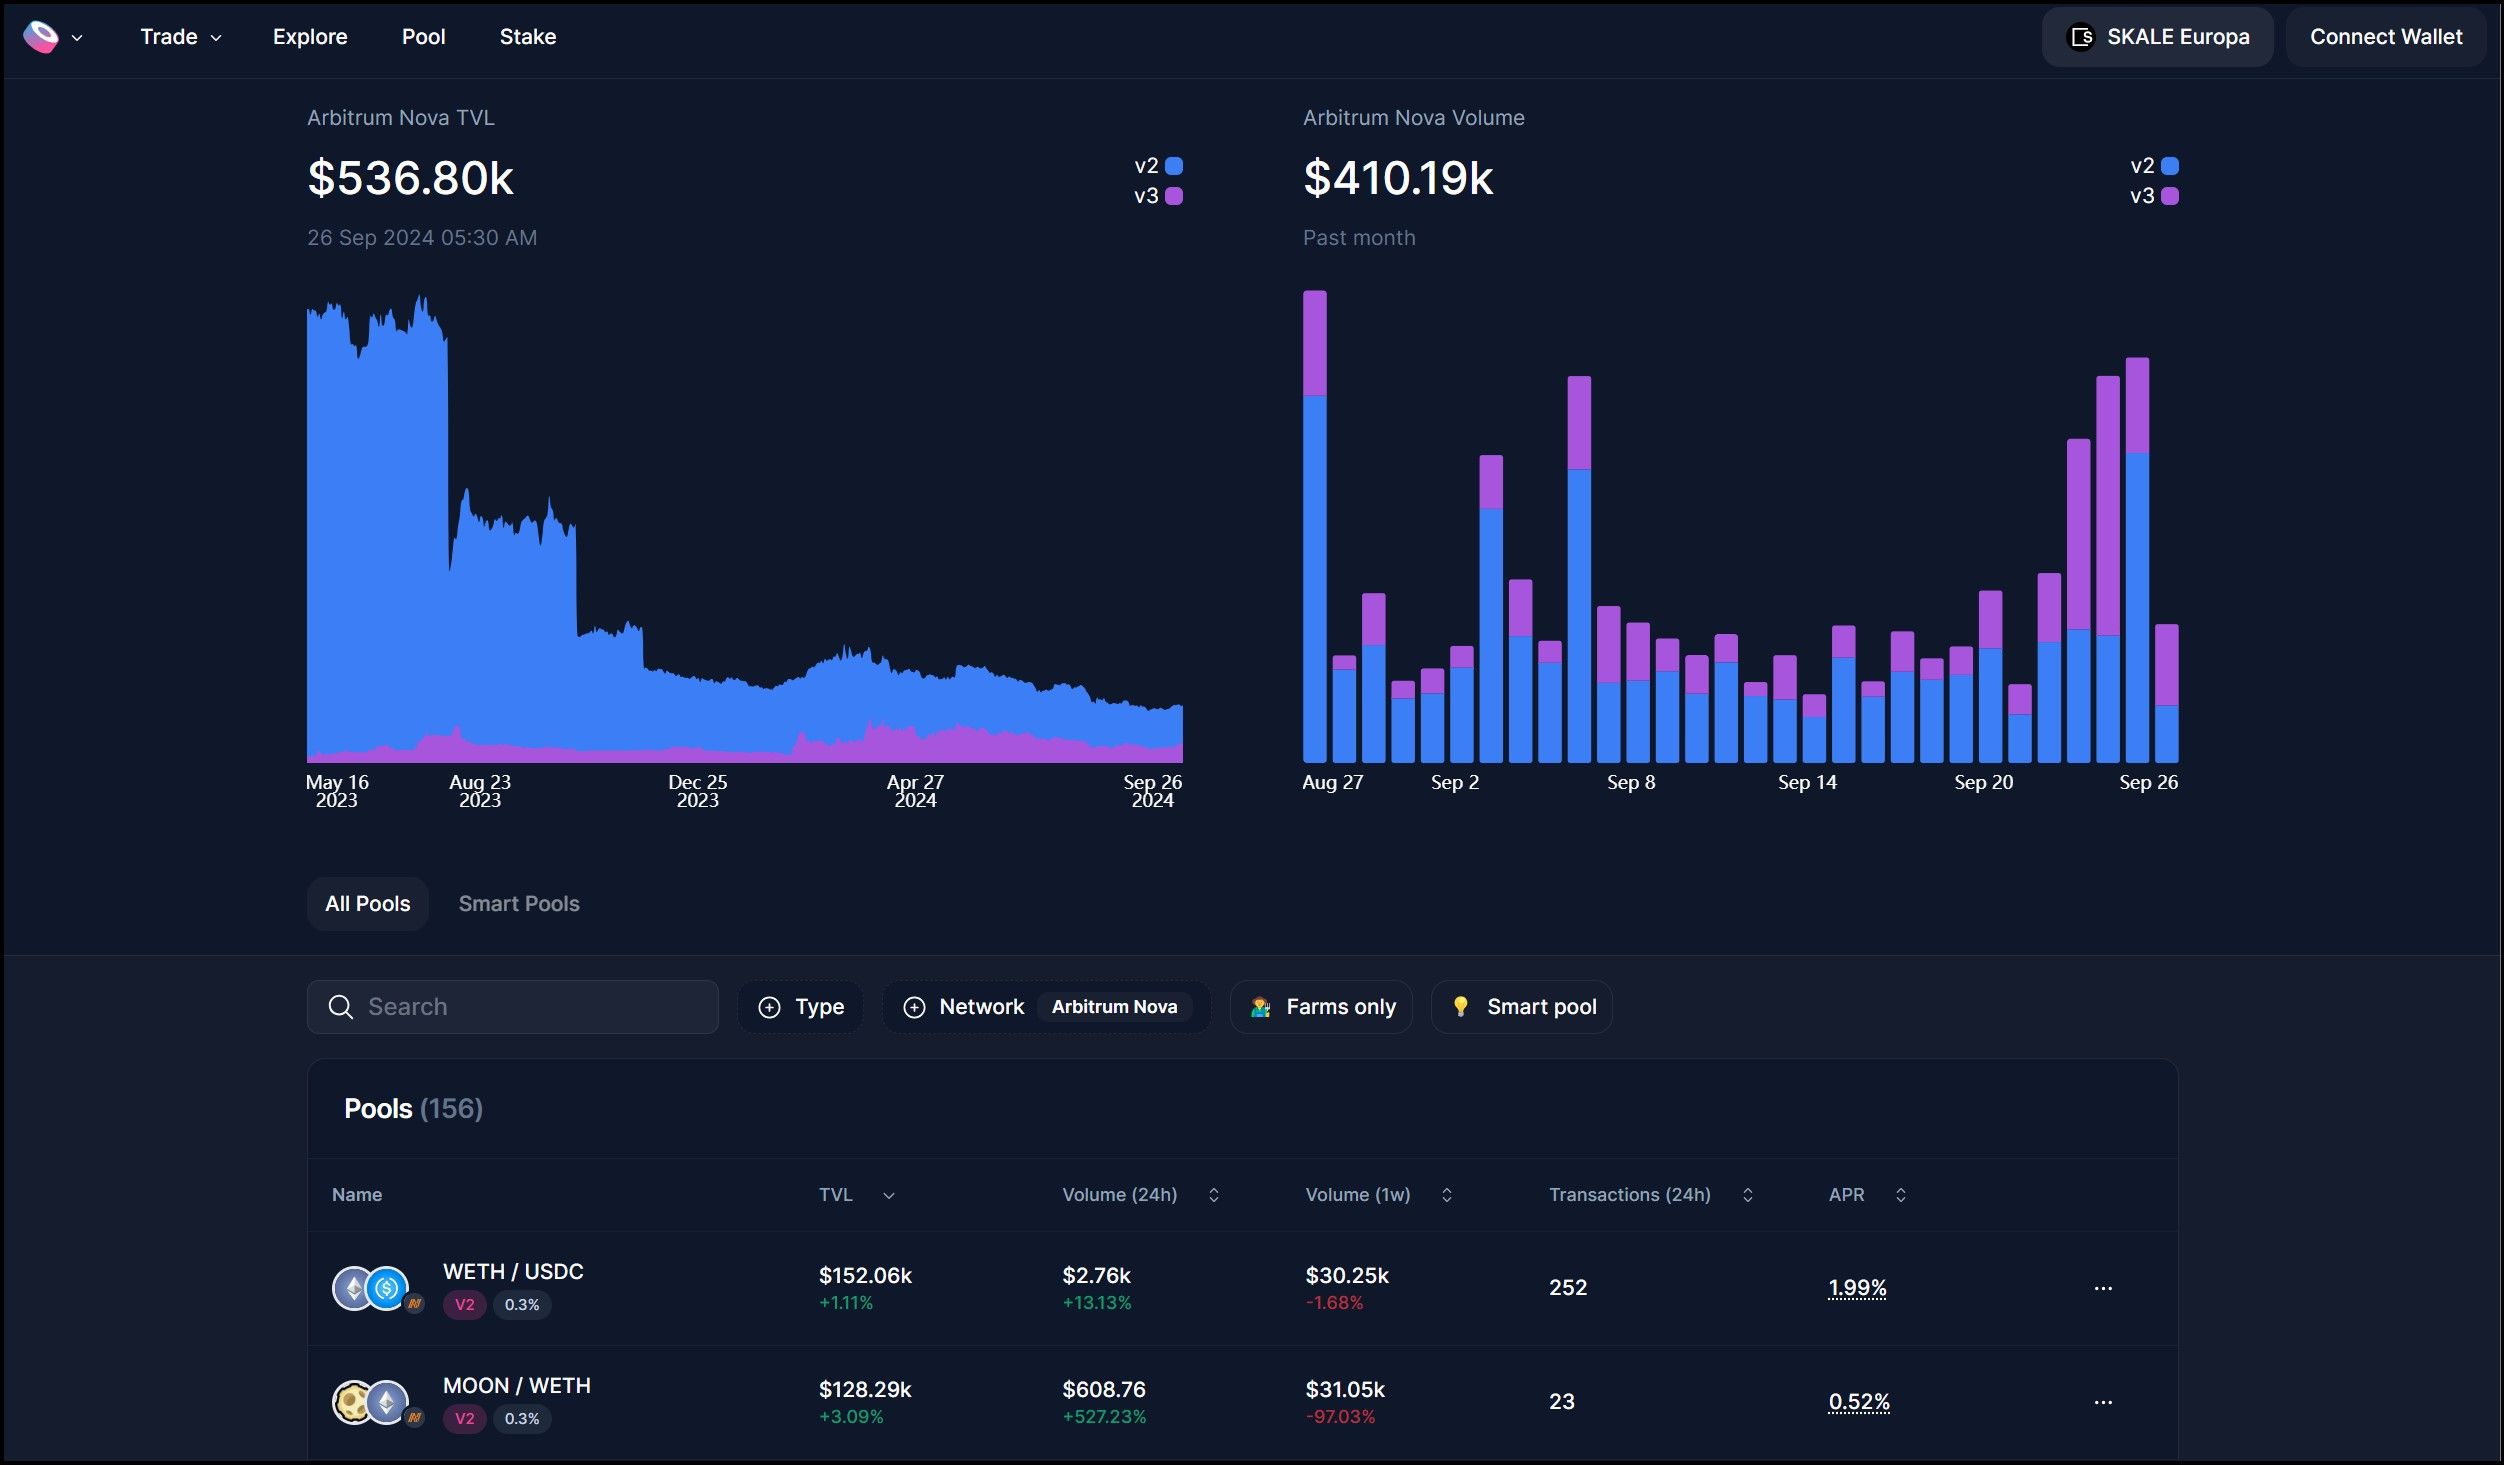This screenshot has height=1465, width=2504.
Task: Click the MOON / WETH token pair icons
Action: 371,1402
